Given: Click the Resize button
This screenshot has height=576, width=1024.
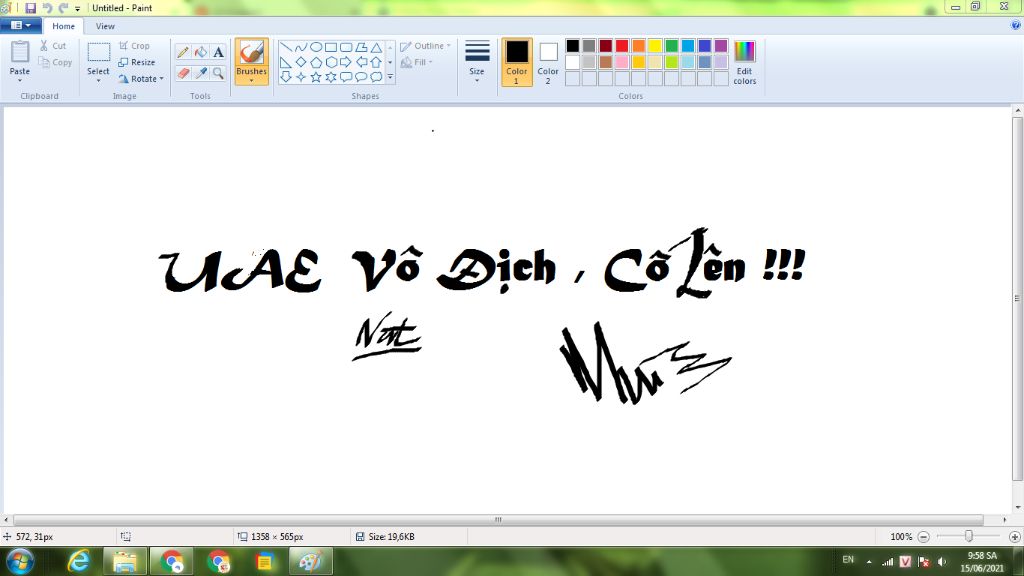Looking at the screenshot, I should click(137, 62).
